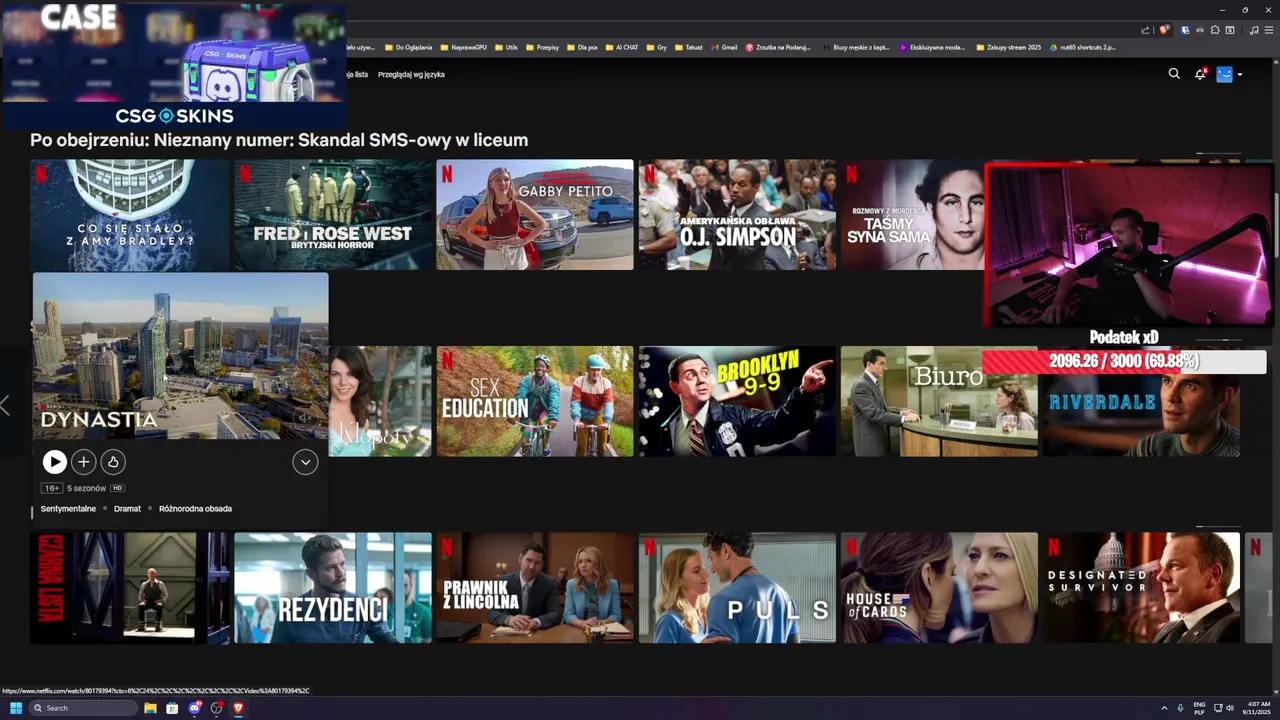Click the taskbar Search box
Viewport: 1280px width, 720px height.
point(83,708)
